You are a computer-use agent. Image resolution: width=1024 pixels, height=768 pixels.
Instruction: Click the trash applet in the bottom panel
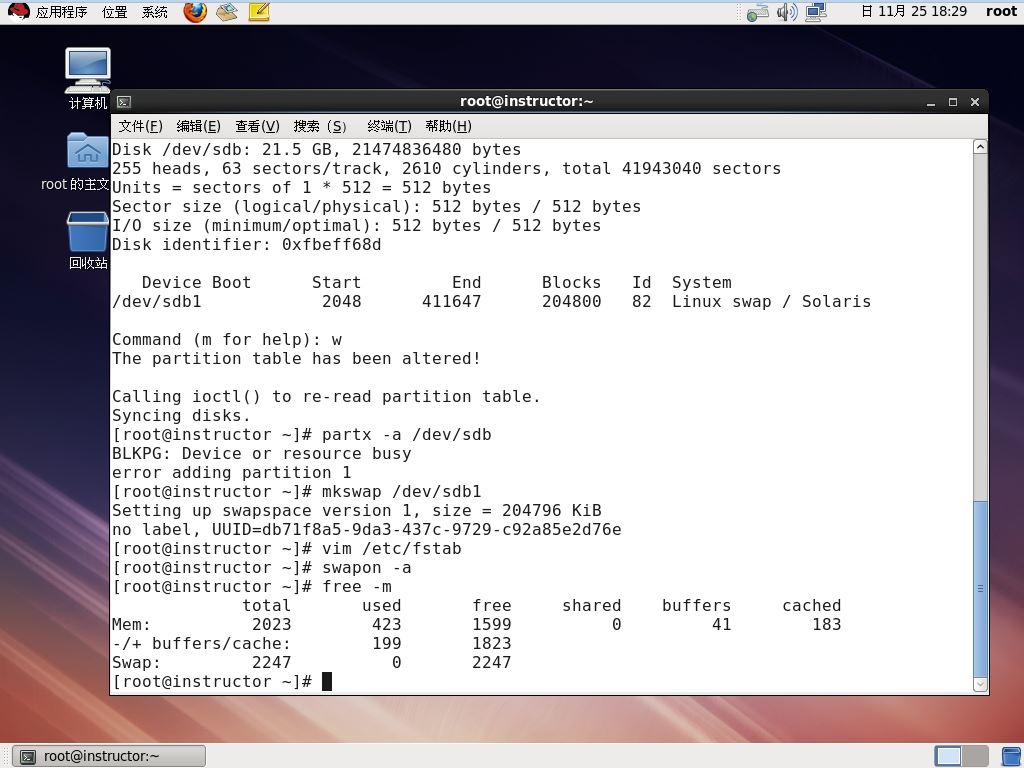click(x=1011, y=756)
